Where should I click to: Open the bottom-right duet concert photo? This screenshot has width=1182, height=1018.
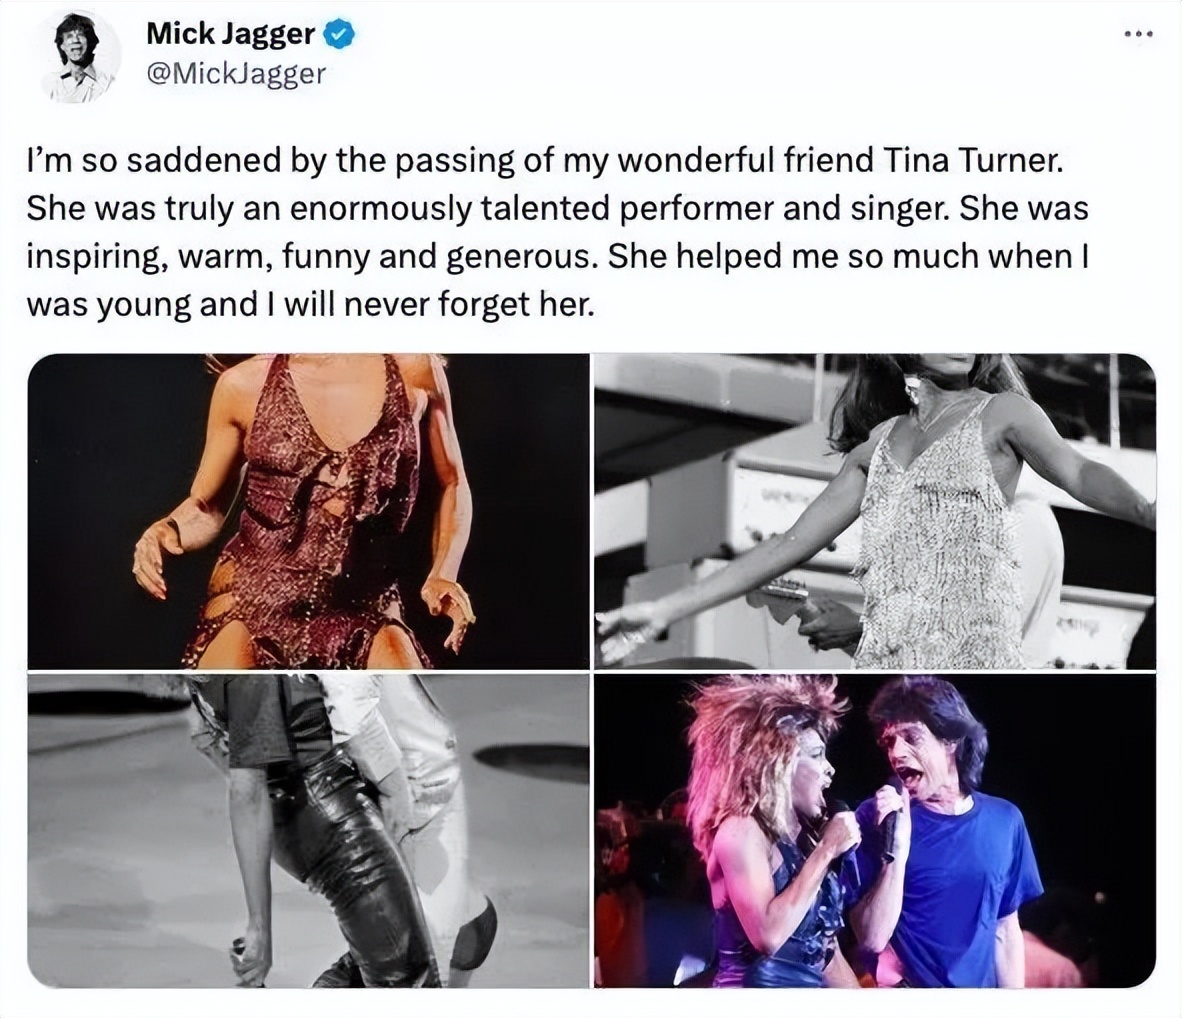874,831
